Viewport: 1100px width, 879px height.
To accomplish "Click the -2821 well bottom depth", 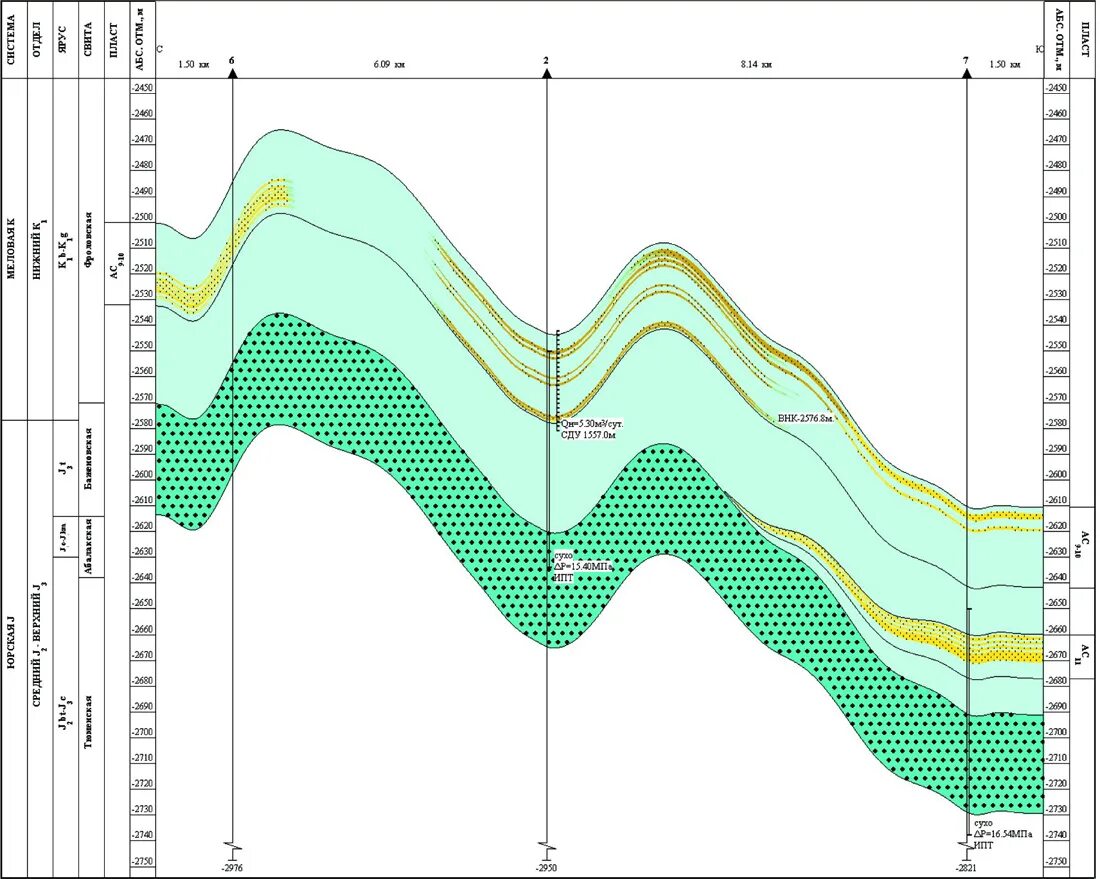I will 966,868.
